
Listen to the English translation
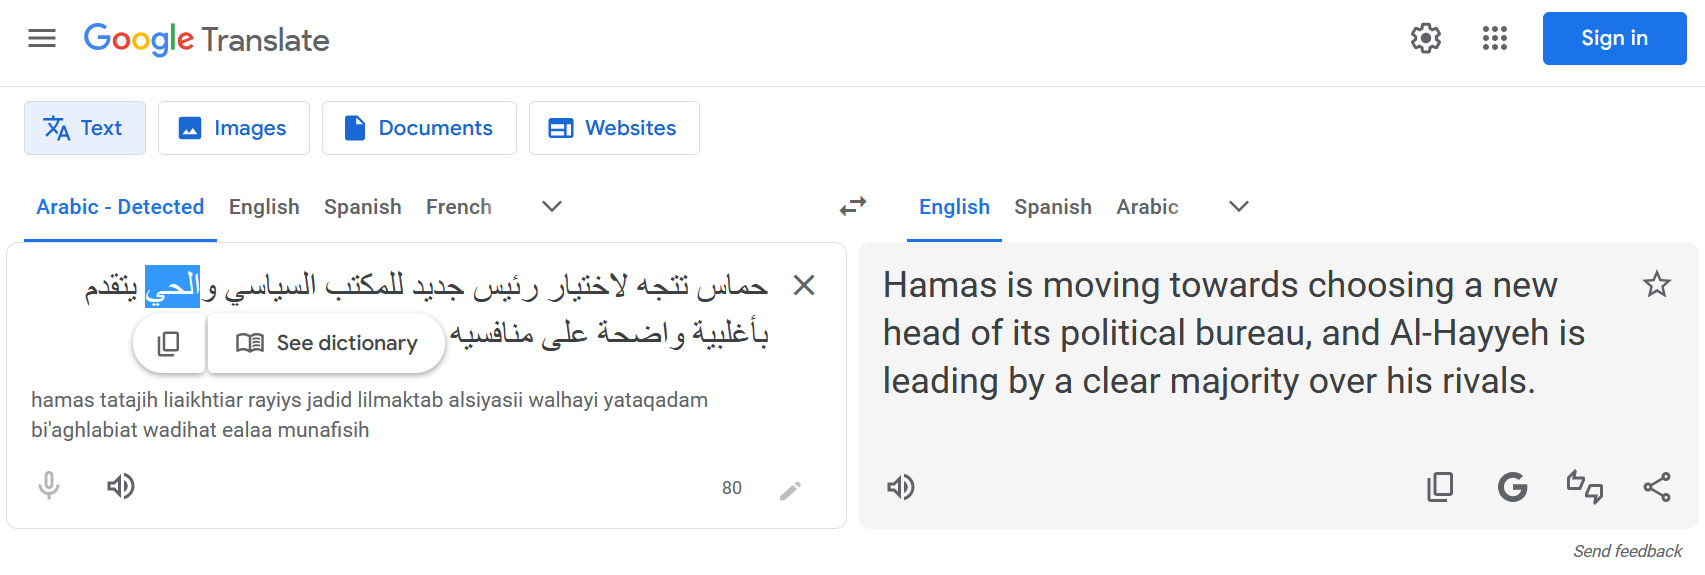[901, 487]
